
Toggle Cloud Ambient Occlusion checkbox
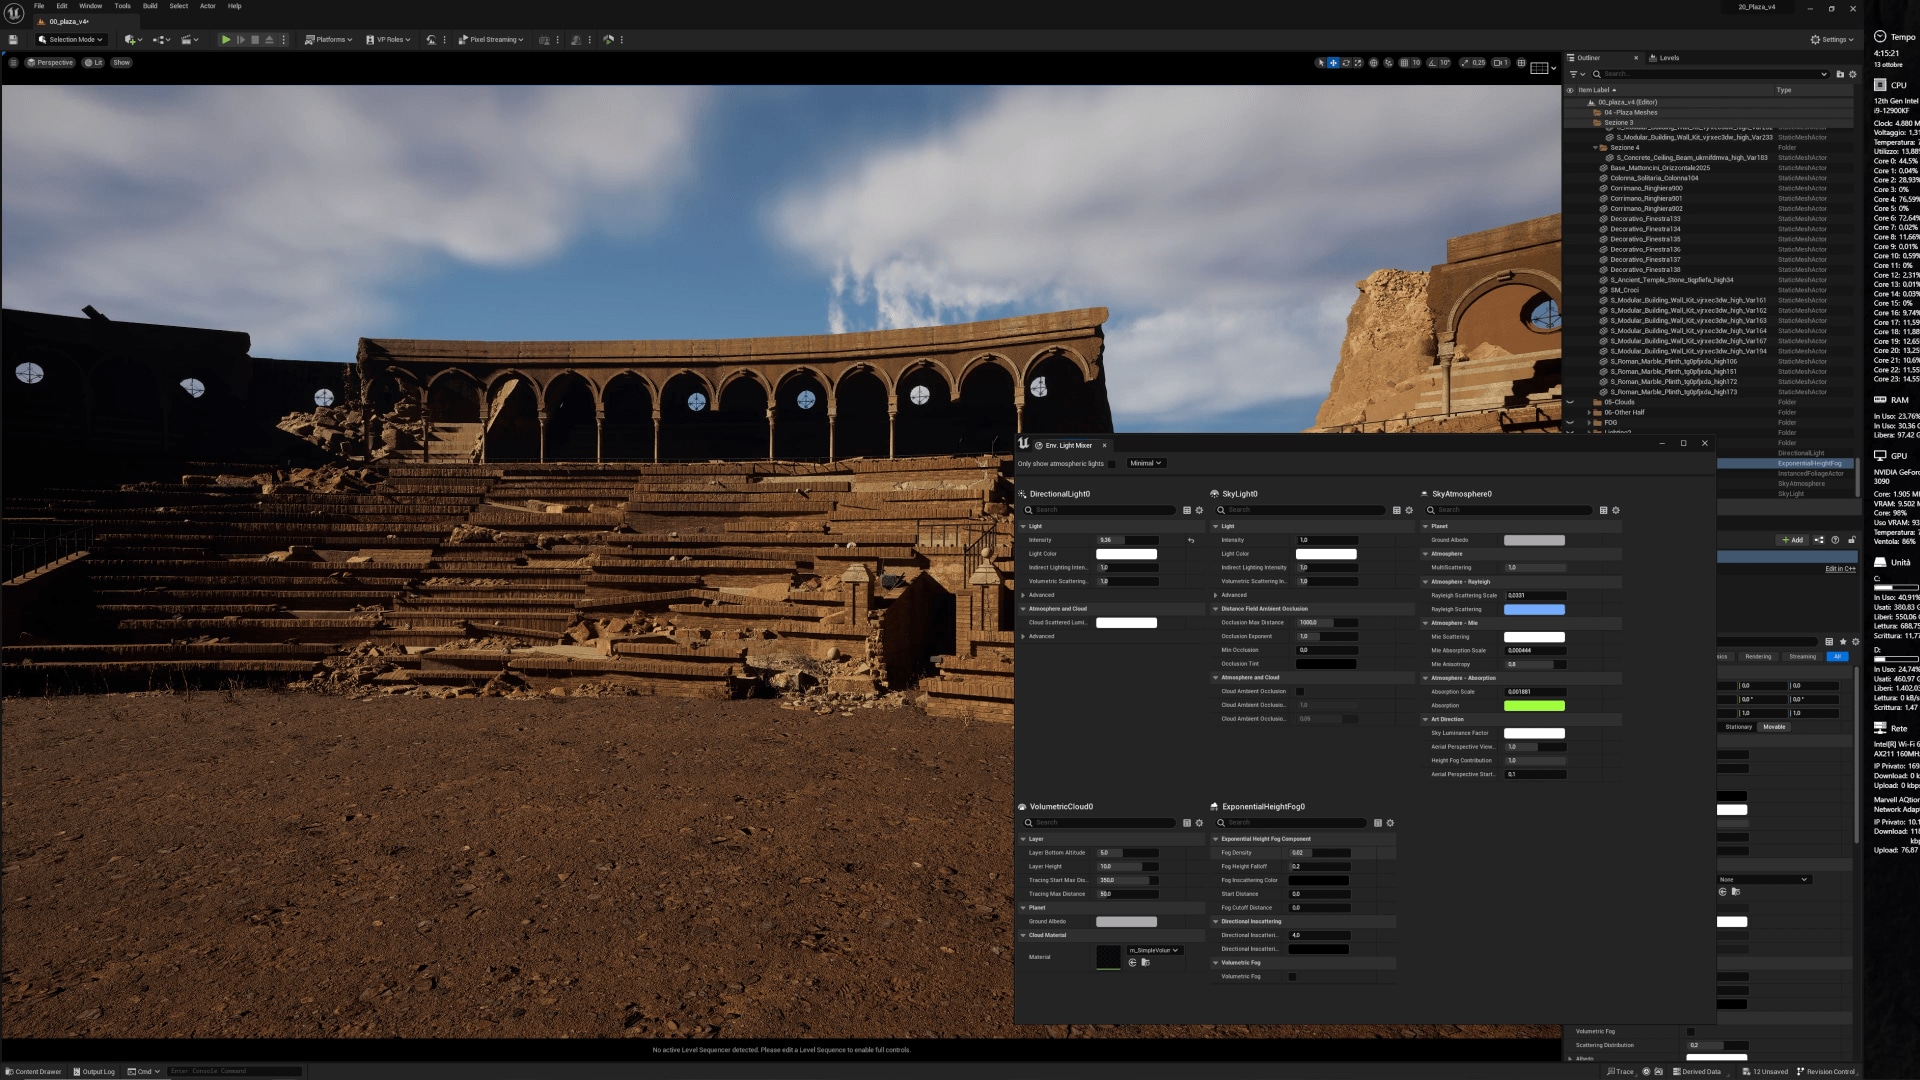(x=1300, y=692)
